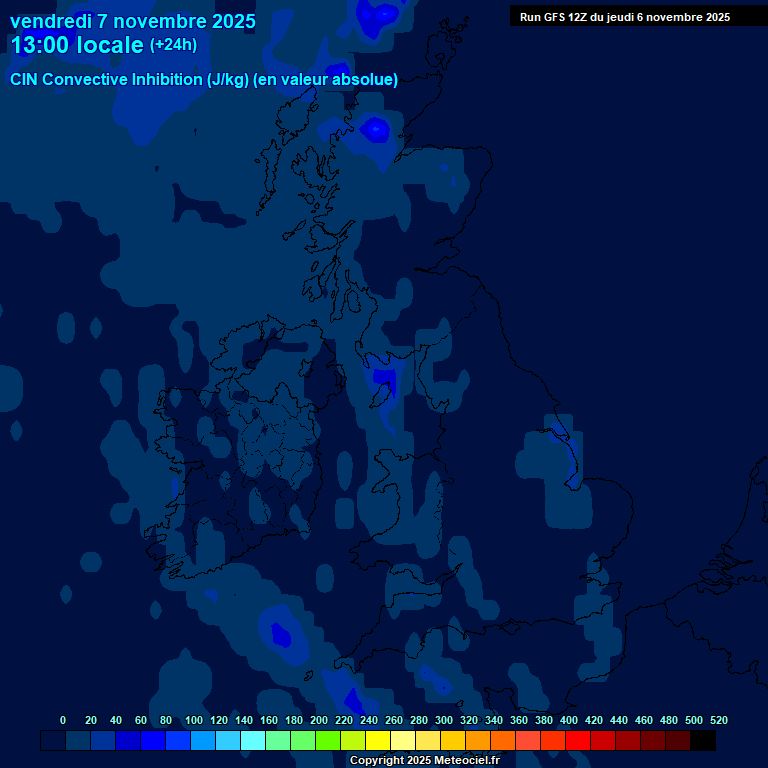Click the bright blue spot over northern Scotland

(375, 129)
